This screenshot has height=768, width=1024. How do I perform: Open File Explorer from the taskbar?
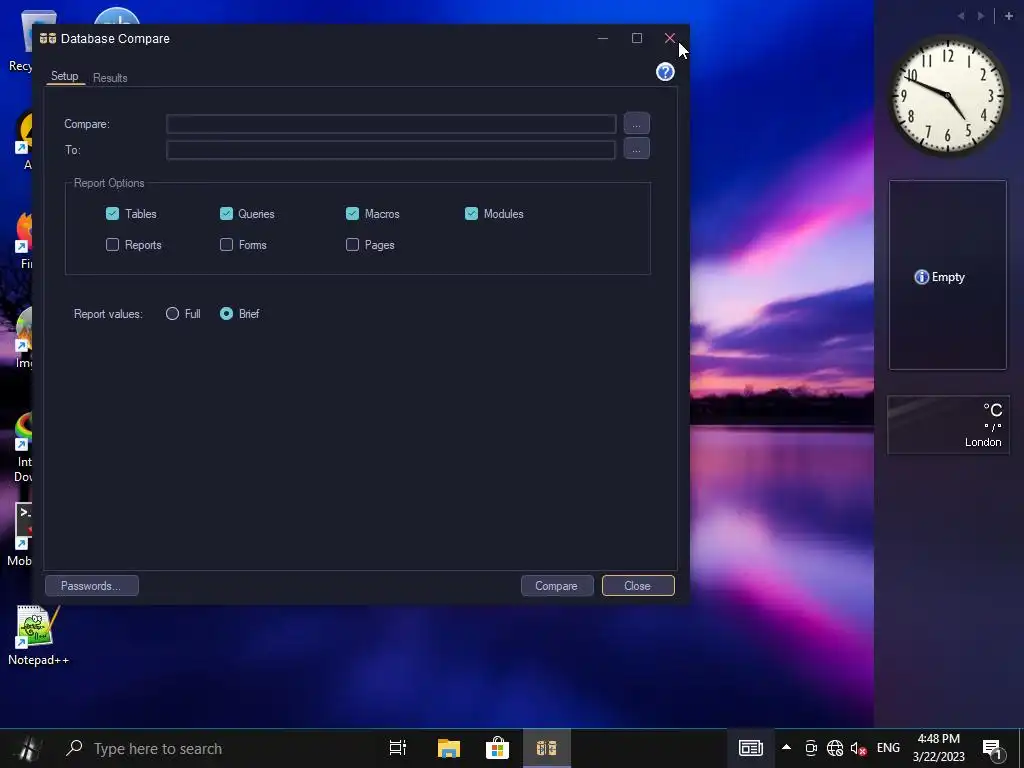pyautogui.click(x=448, y=748)
